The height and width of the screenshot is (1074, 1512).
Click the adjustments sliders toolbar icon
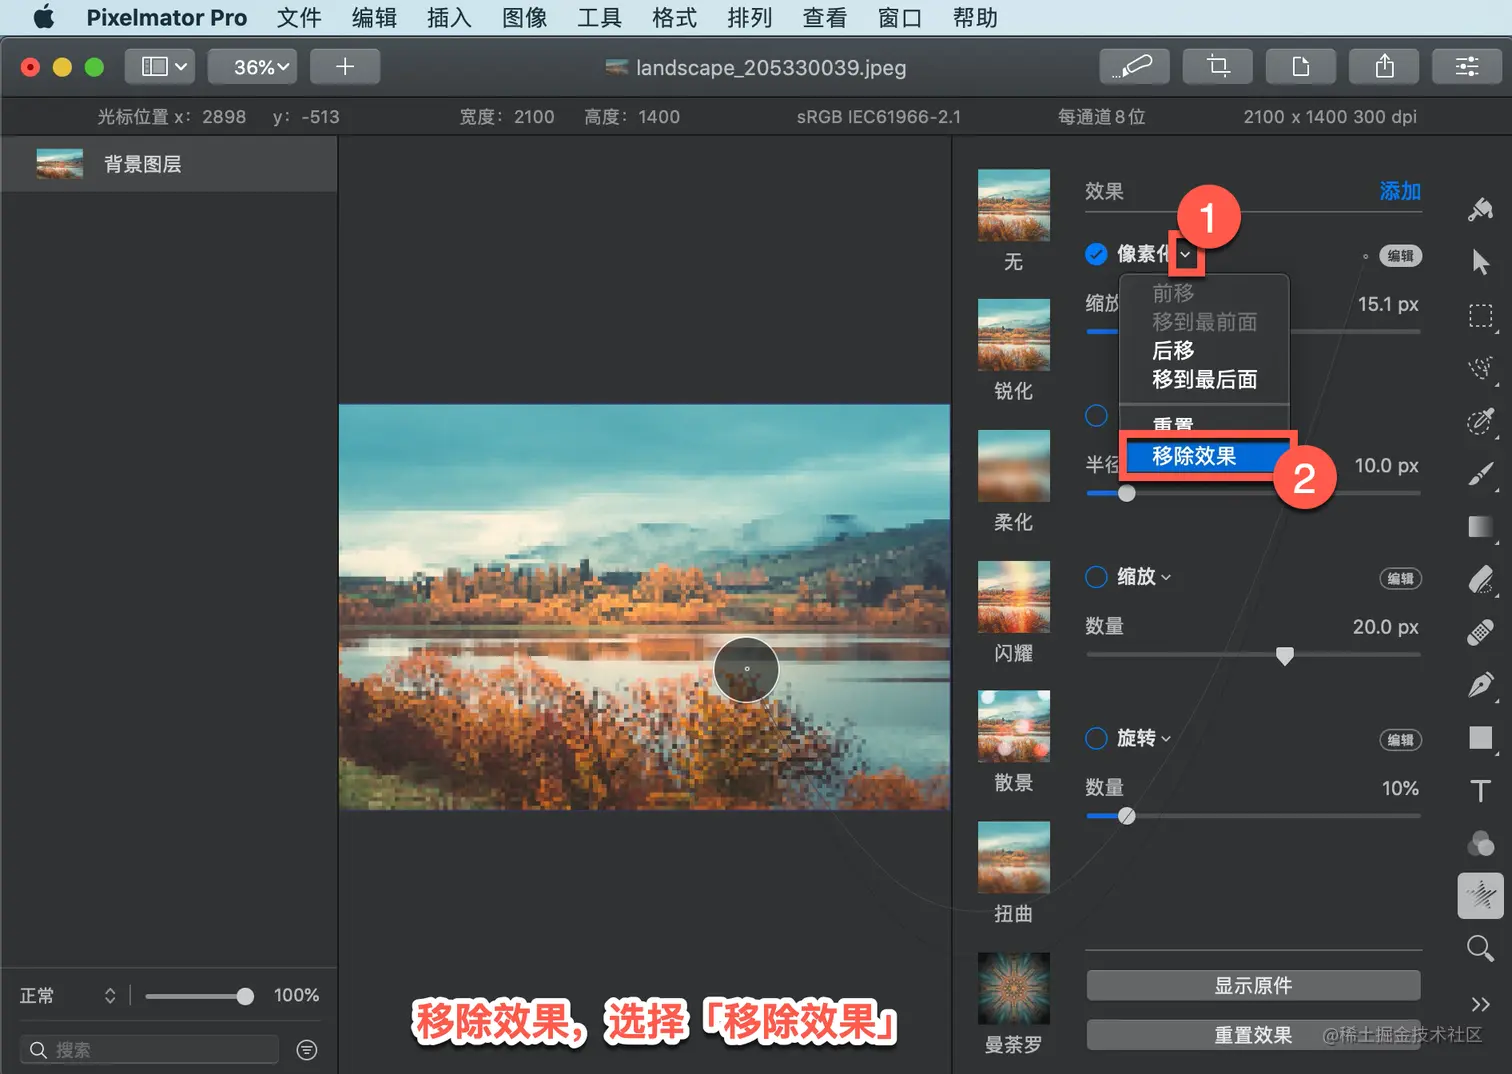click(1467, 67)
